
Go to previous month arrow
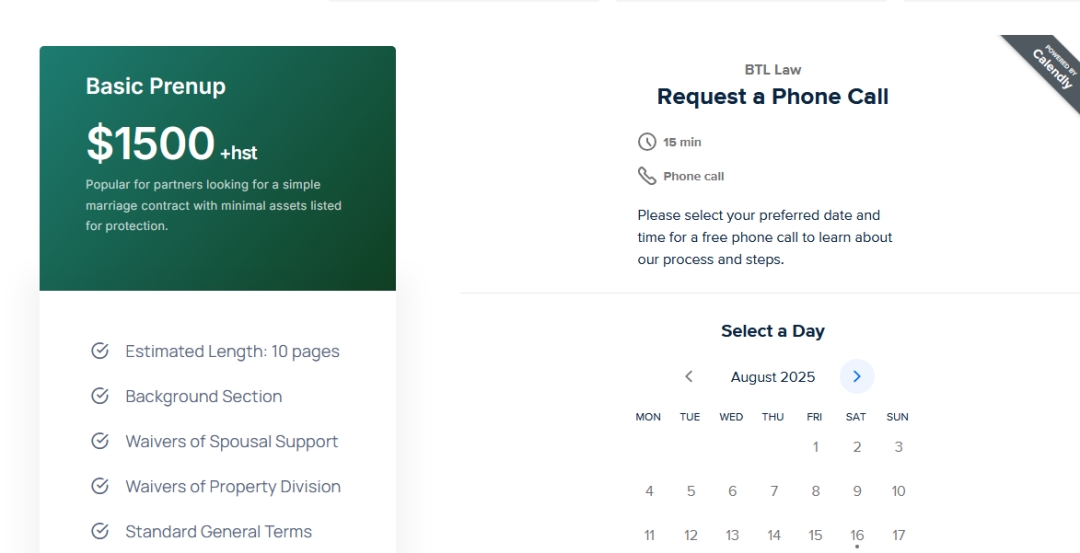(689, 377)
